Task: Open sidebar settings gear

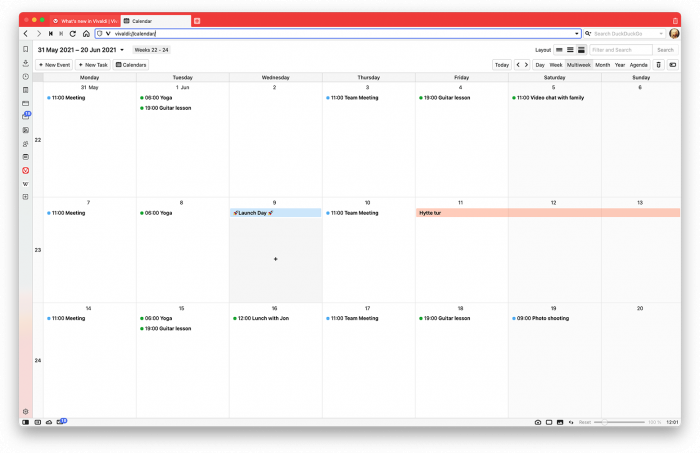Action: point(25,411)
